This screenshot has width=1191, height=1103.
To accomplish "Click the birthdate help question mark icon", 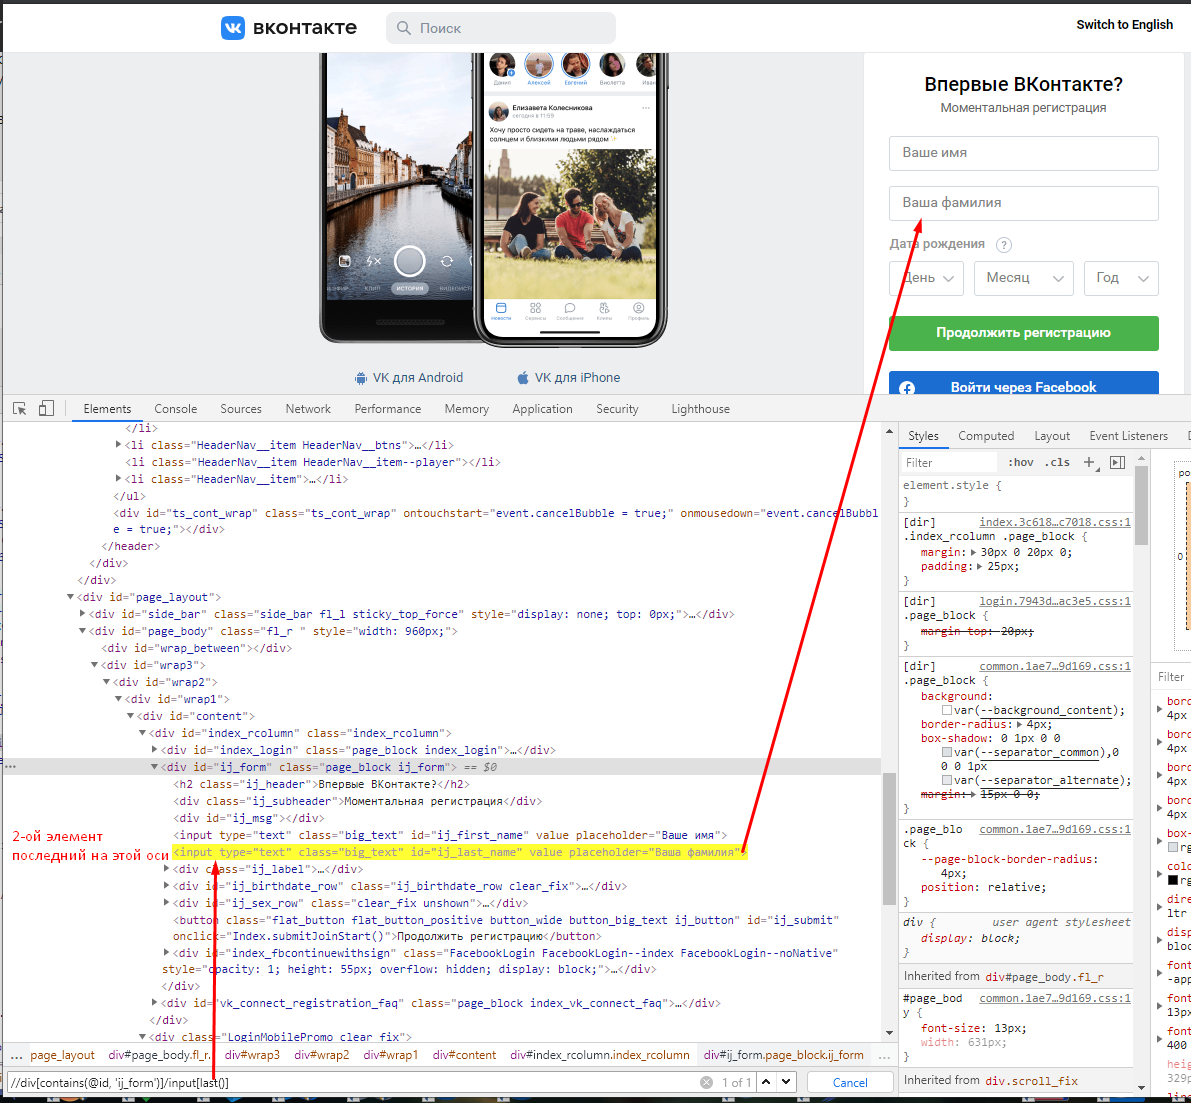I will coord(1003,245).
